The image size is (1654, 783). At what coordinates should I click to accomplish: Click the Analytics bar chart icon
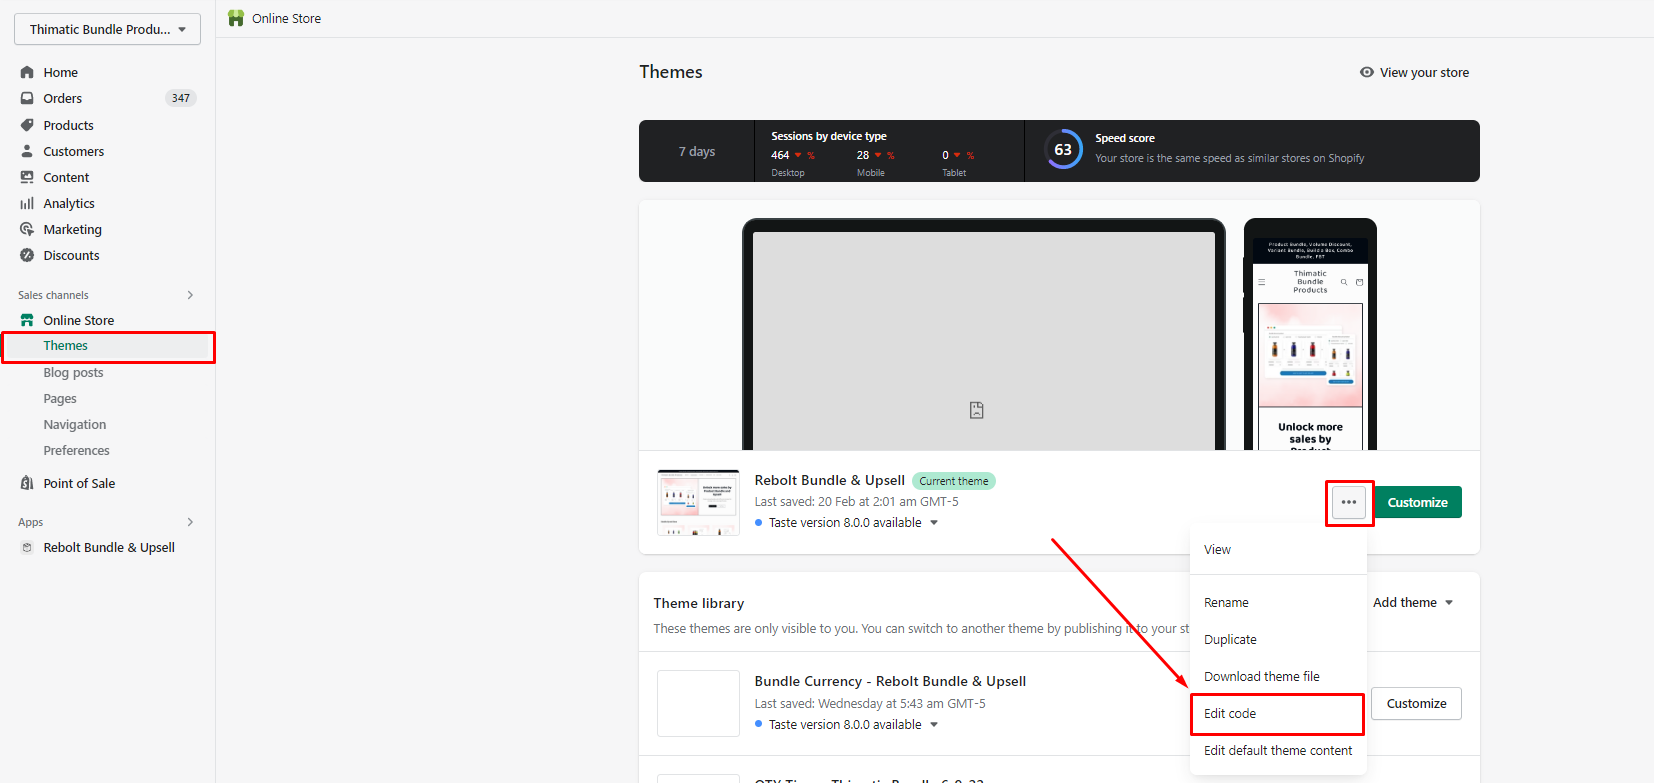coord(27,203)
